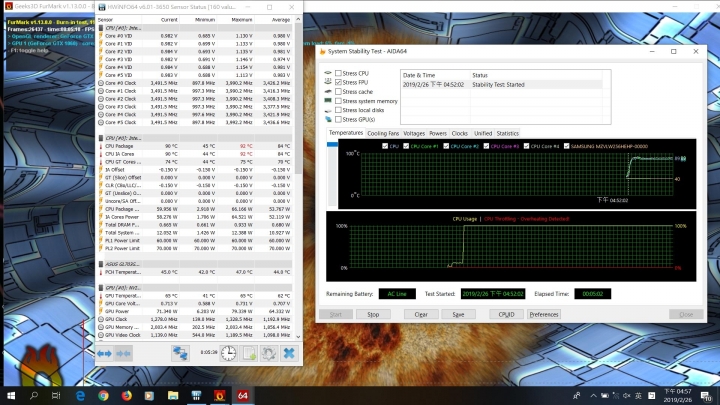Select GPU Power sensor row

pos(195,311)
